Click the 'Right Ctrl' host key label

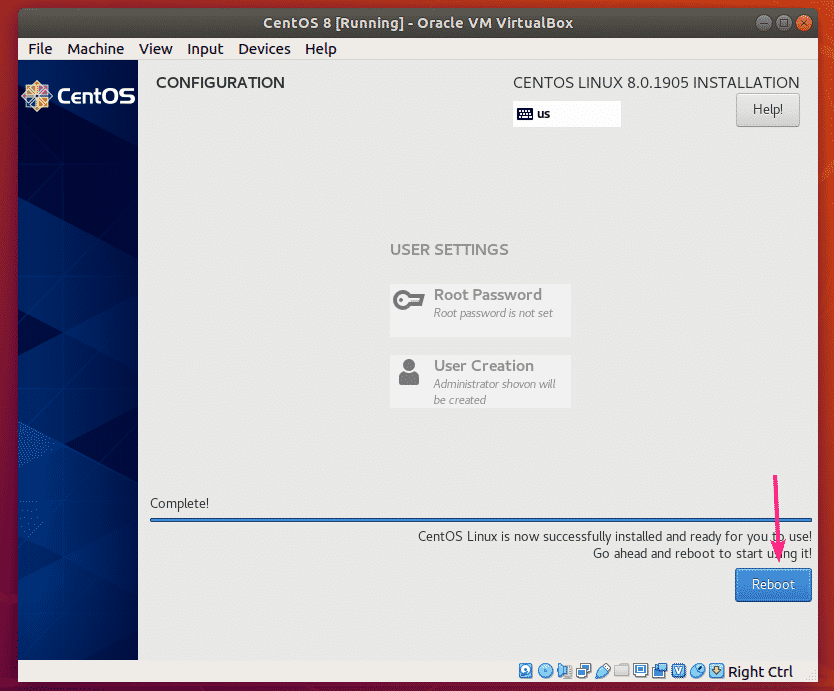point(760,672)
